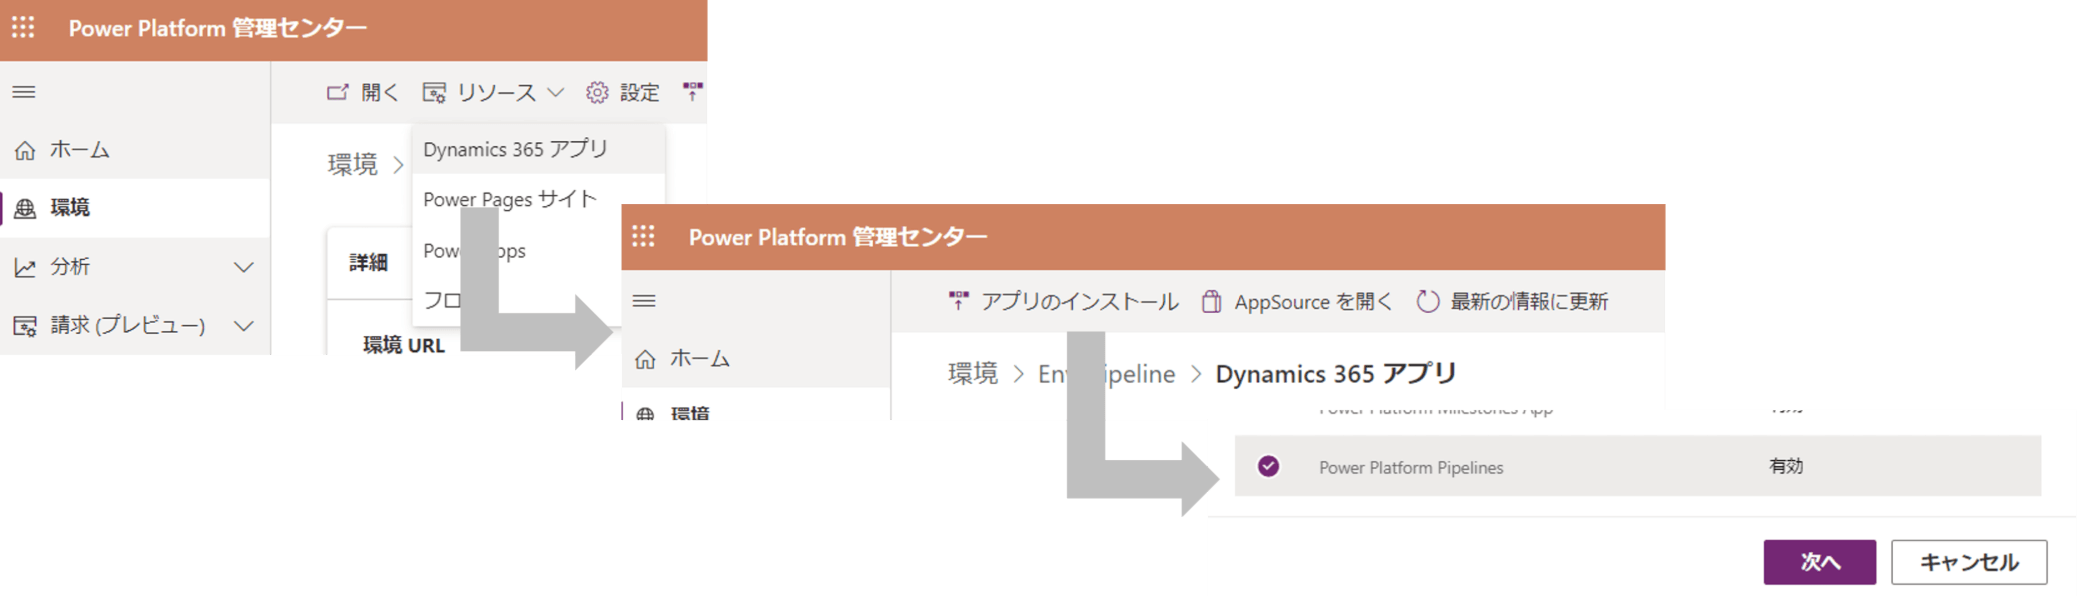
Task: Click 環境 URL label
Action: pos(404,345)
